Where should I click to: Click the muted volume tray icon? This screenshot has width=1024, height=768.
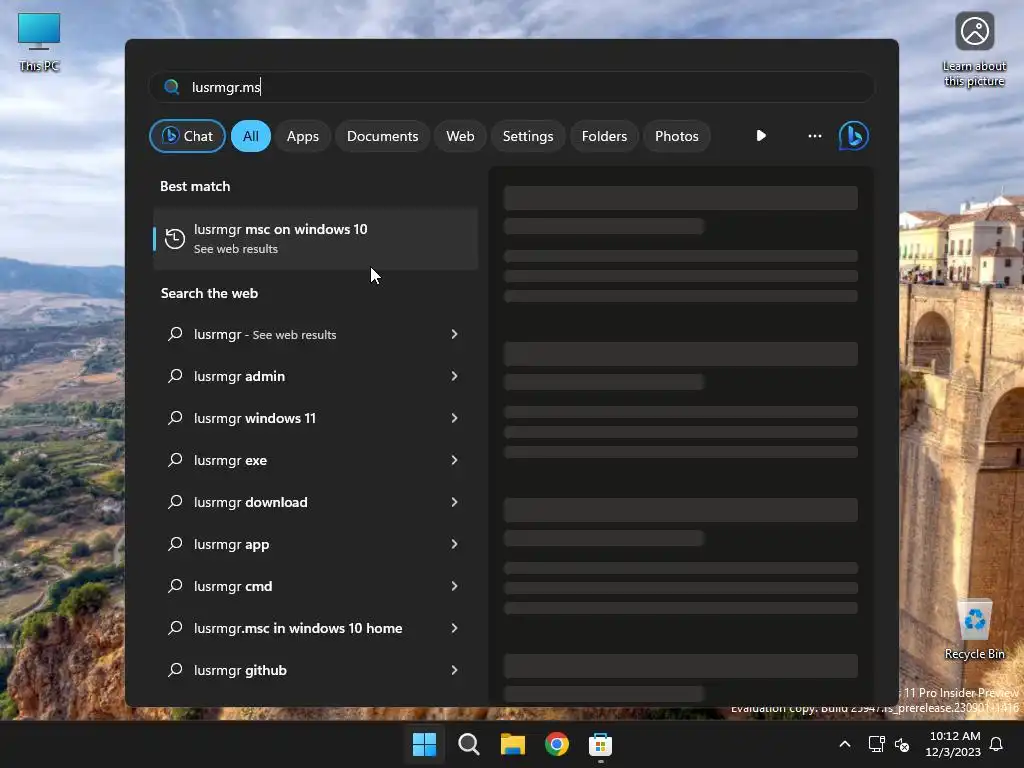tap(902, 744)
